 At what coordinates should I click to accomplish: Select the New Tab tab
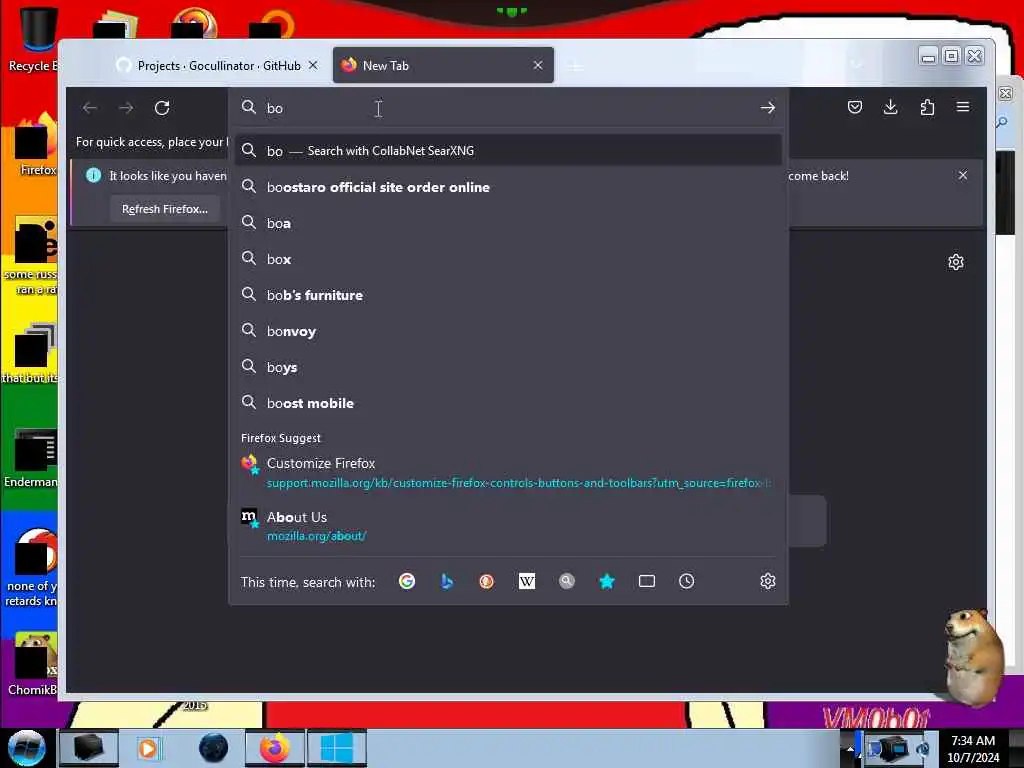coord(443,65)
